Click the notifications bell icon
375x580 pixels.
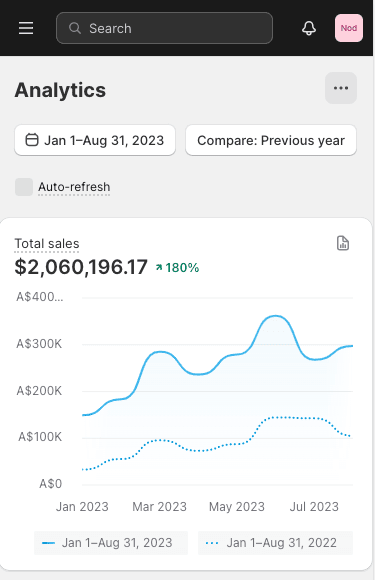pos(309,28)
